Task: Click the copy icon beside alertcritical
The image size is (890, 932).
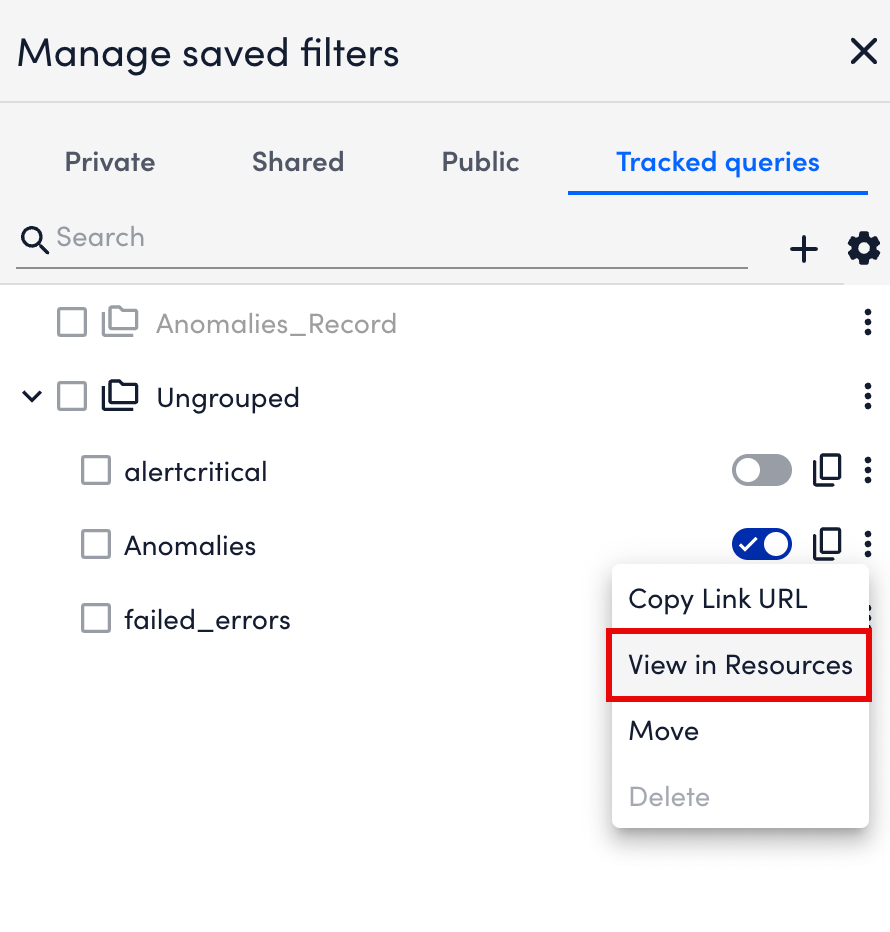Action: pyautogui.click(x=827, y=470)
